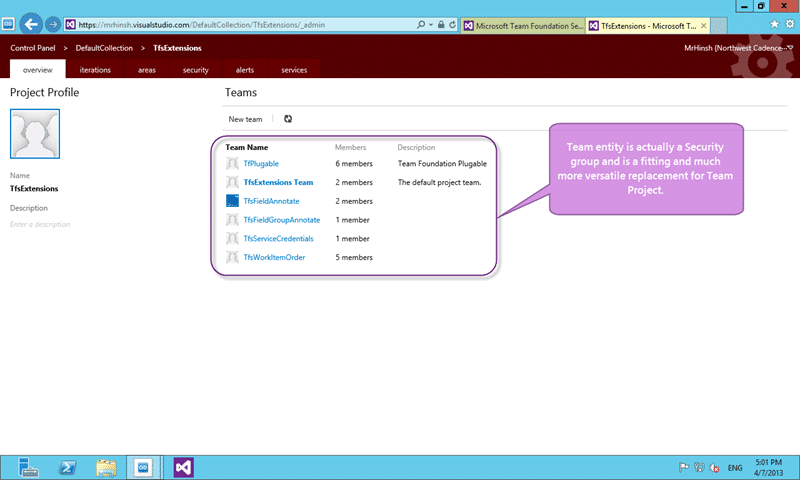
Task: Click '6 members' for TfPlugable
Action: click(x=354, y=164)
